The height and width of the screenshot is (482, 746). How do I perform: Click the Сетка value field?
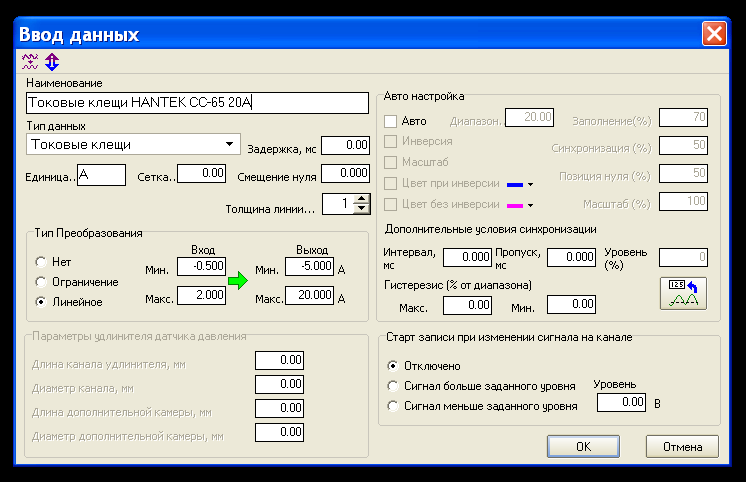pos(201,173)
